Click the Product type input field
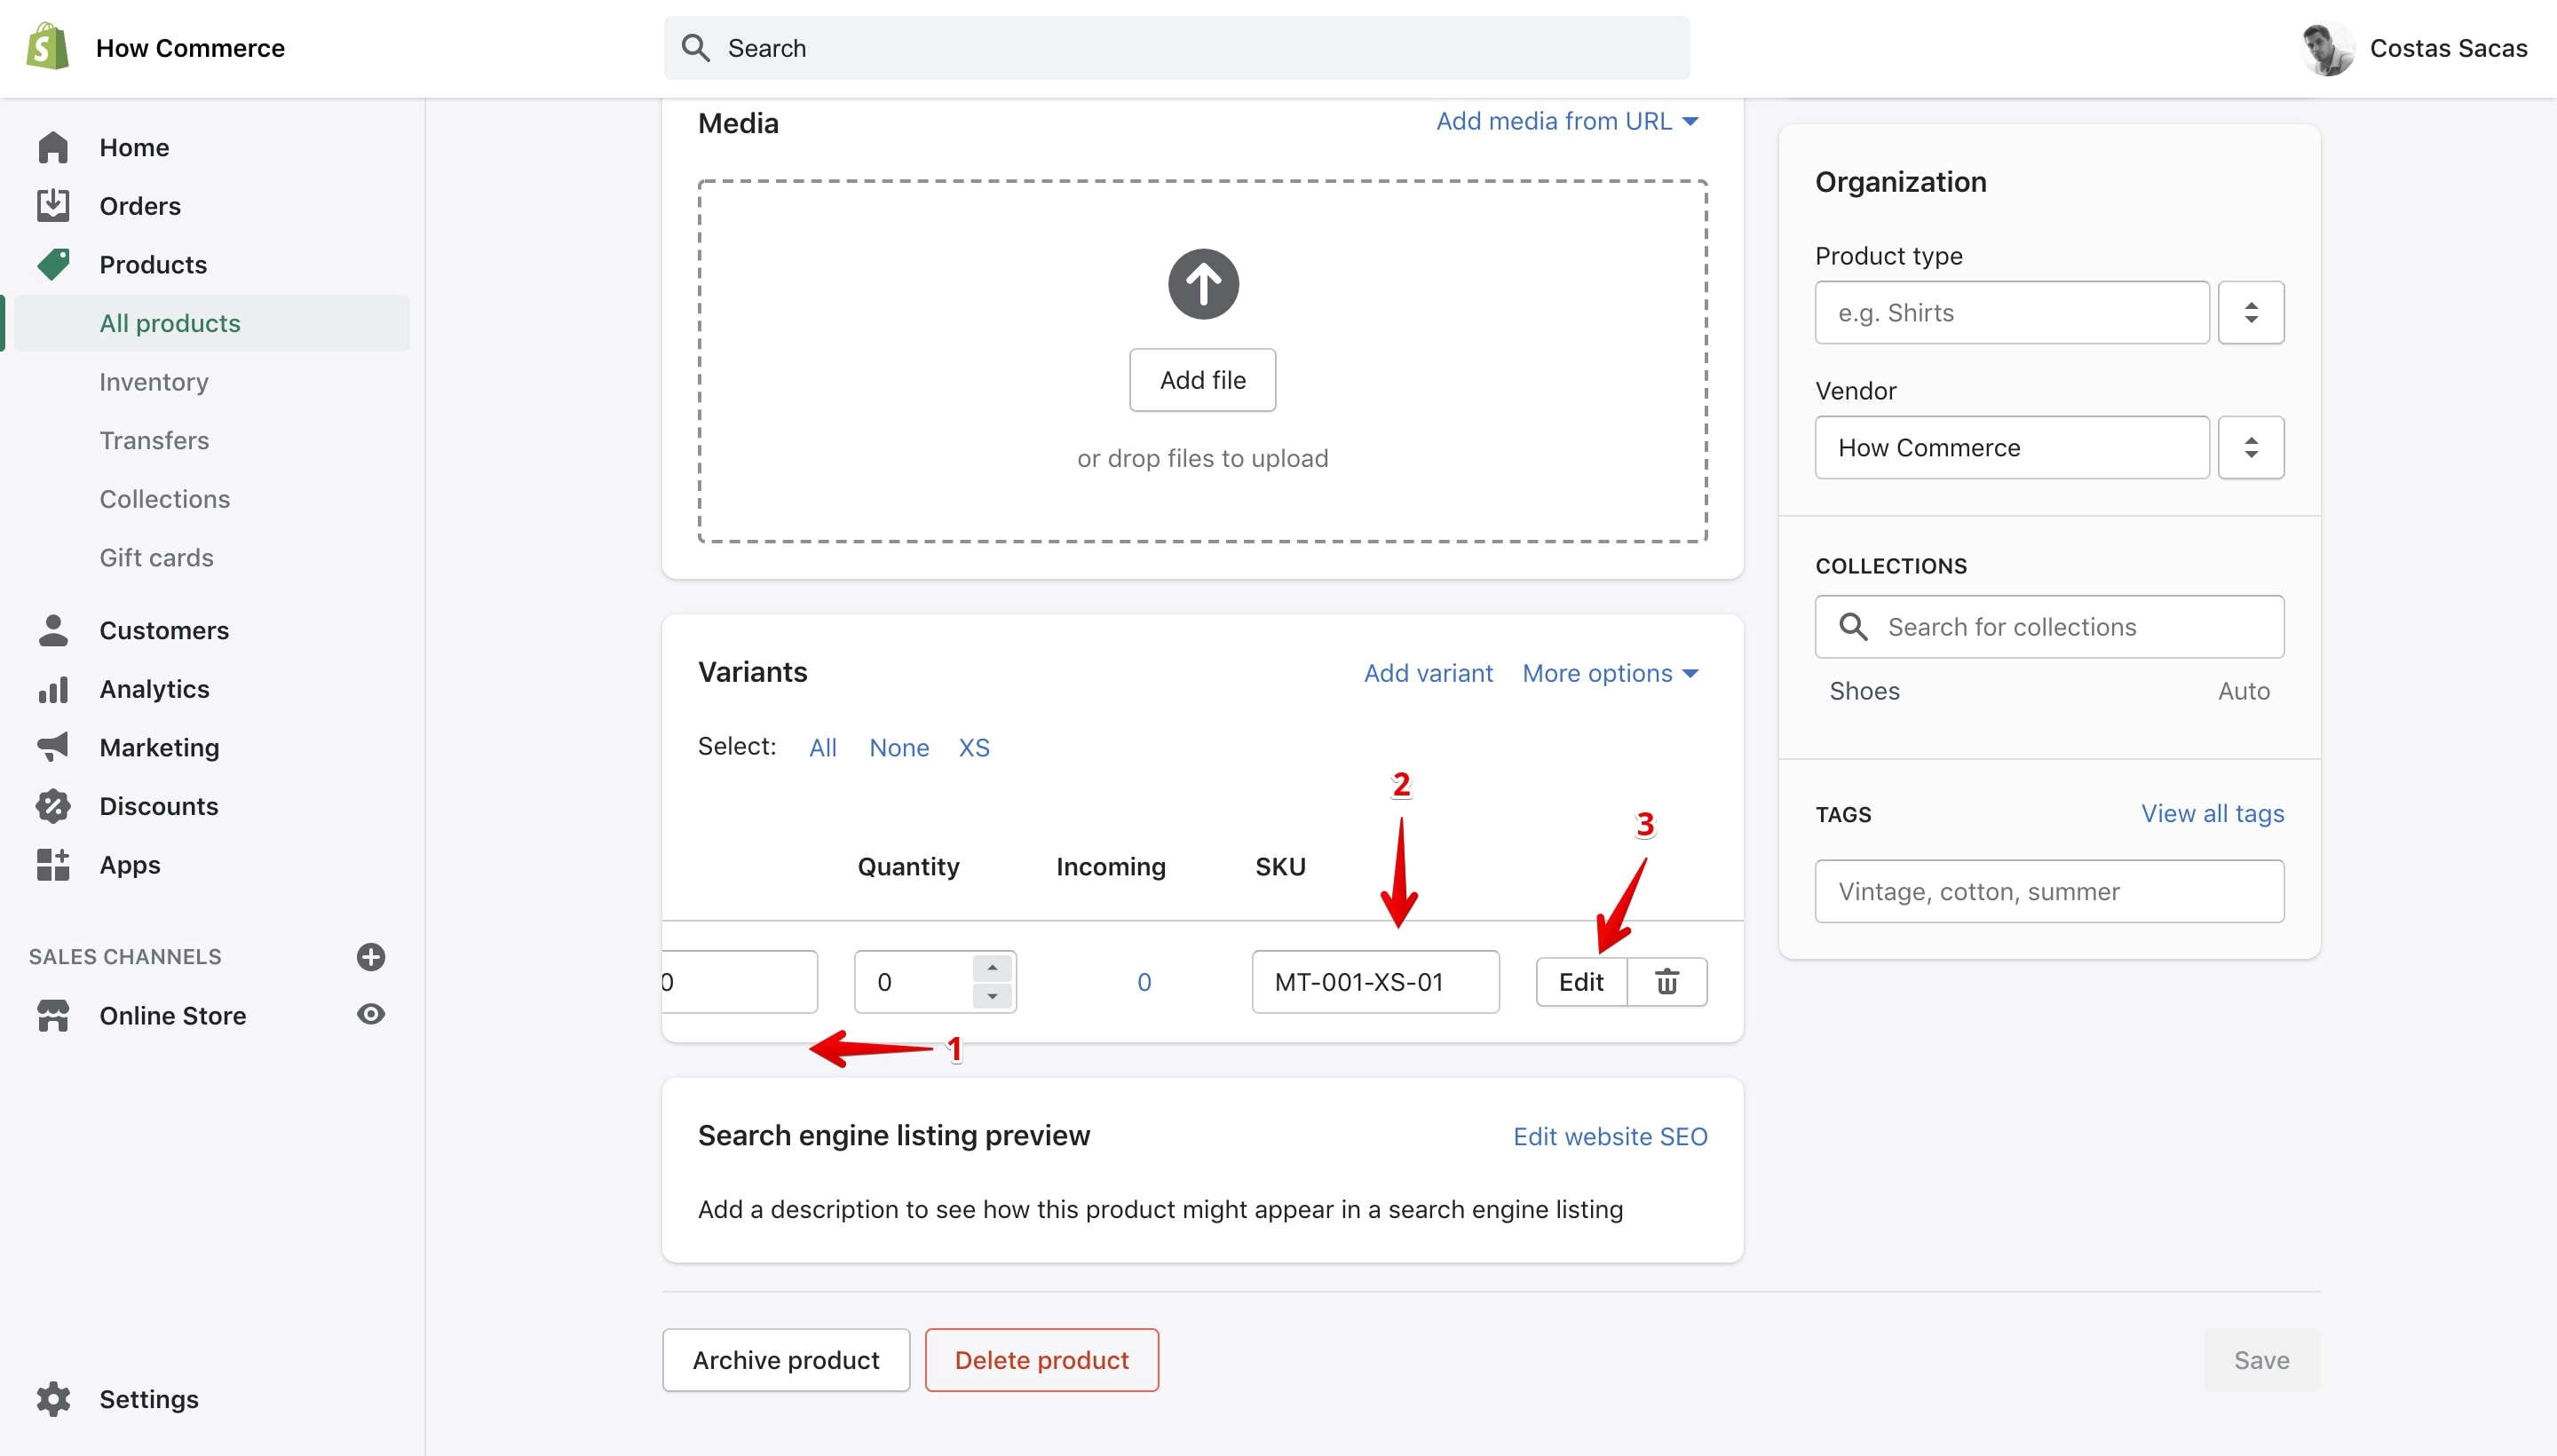The height and width of the screenshot is (1456, 2557). click(x=2012, y=312)
